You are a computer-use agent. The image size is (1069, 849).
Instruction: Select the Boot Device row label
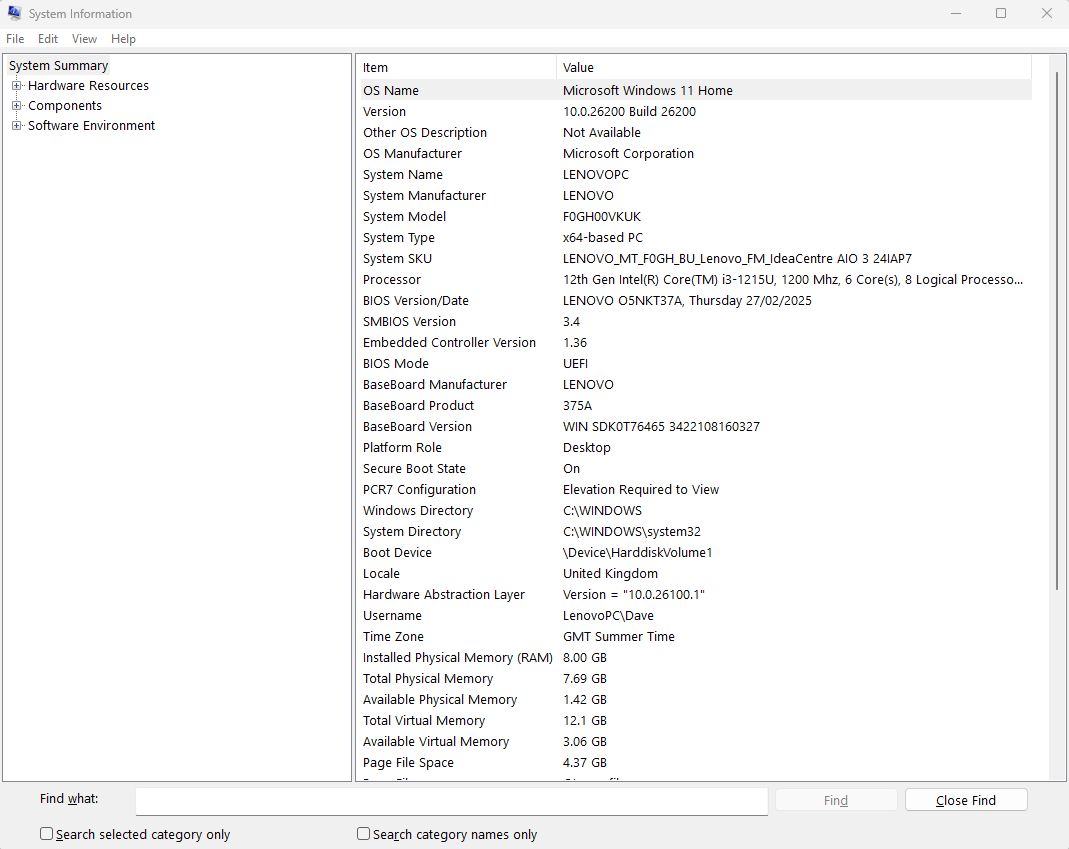pyautogui.click(x=397, y=553)
